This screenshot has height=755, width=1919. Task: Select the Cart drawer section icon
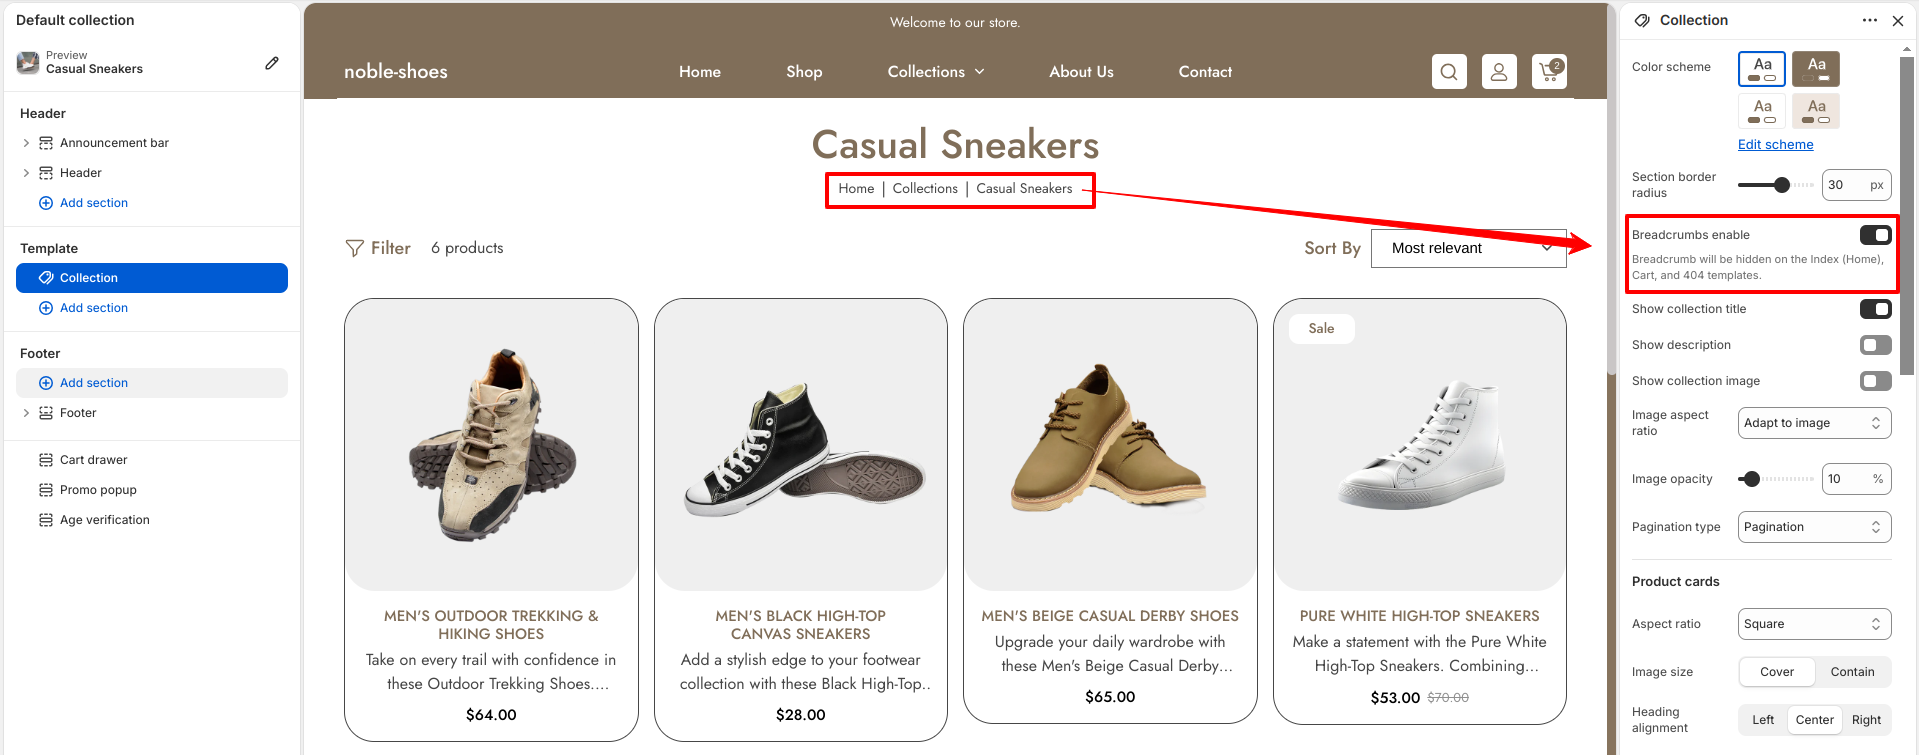point(46,460)
